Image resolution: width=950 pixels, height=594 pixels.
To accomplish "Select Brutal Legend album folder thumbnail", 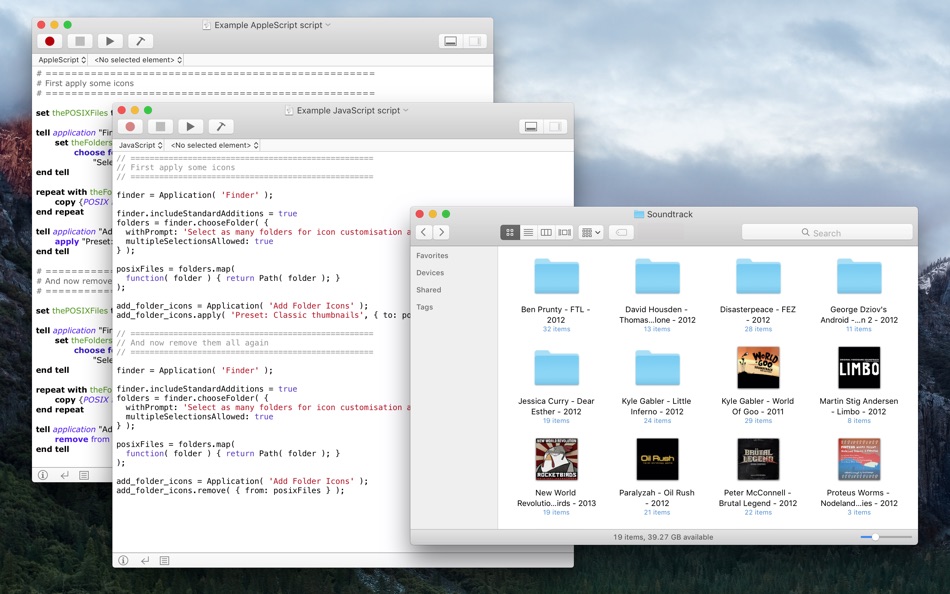I will click(758, 459).
